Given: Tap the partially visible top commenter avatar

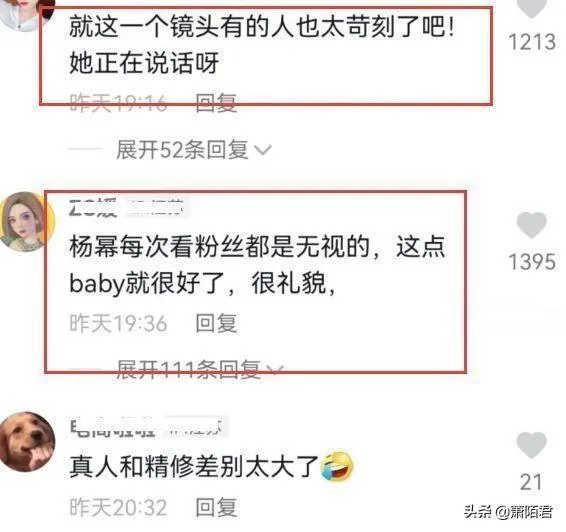Looking at the screenshot, I should (x=26, y=14).
